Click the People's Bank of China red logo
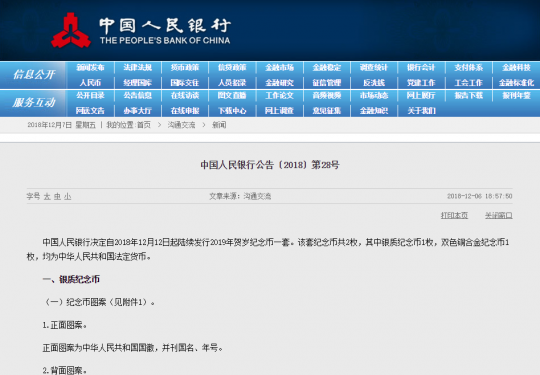The width and height of the screenshot is (540, 375). click(71, 30)
